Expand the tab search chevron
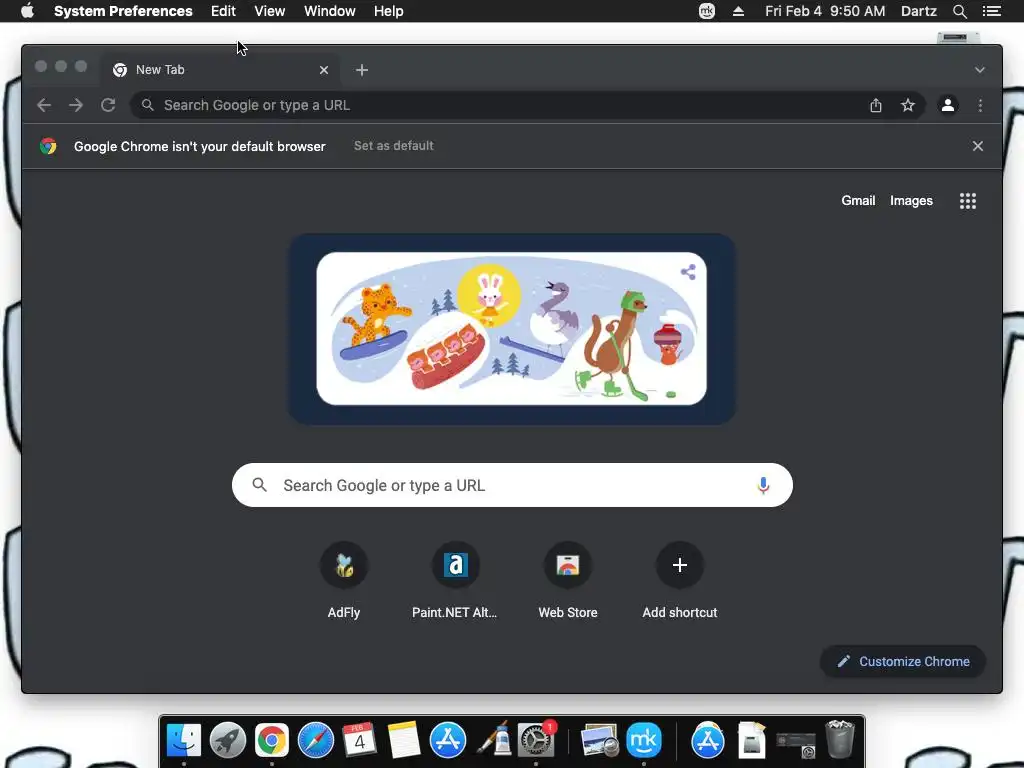 click(980, 70)
